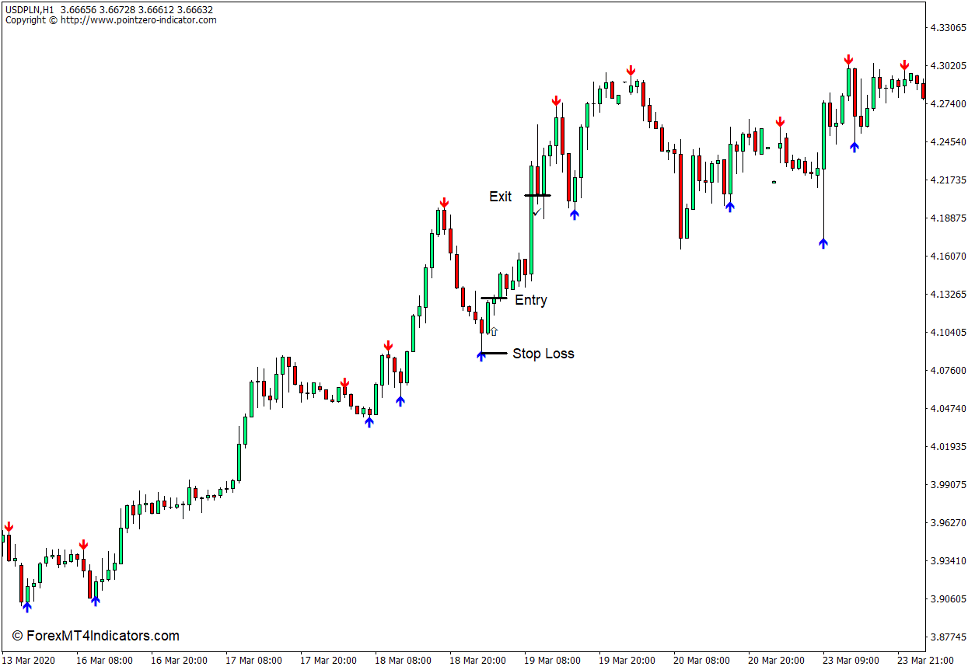Select the leftmost red sell arrow on the chart
The image size is (977, 670).
pos(8,527)
